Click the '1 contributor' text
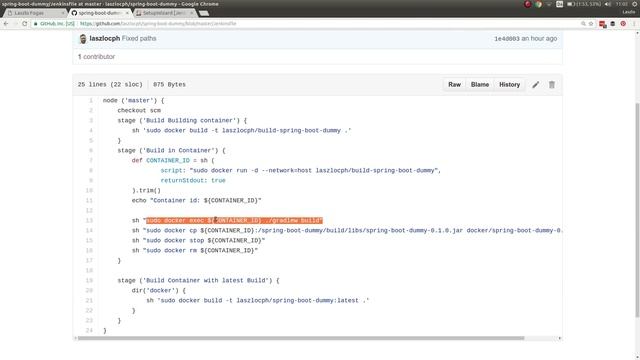This screenshot has width=640, height=360. (96, 57)
